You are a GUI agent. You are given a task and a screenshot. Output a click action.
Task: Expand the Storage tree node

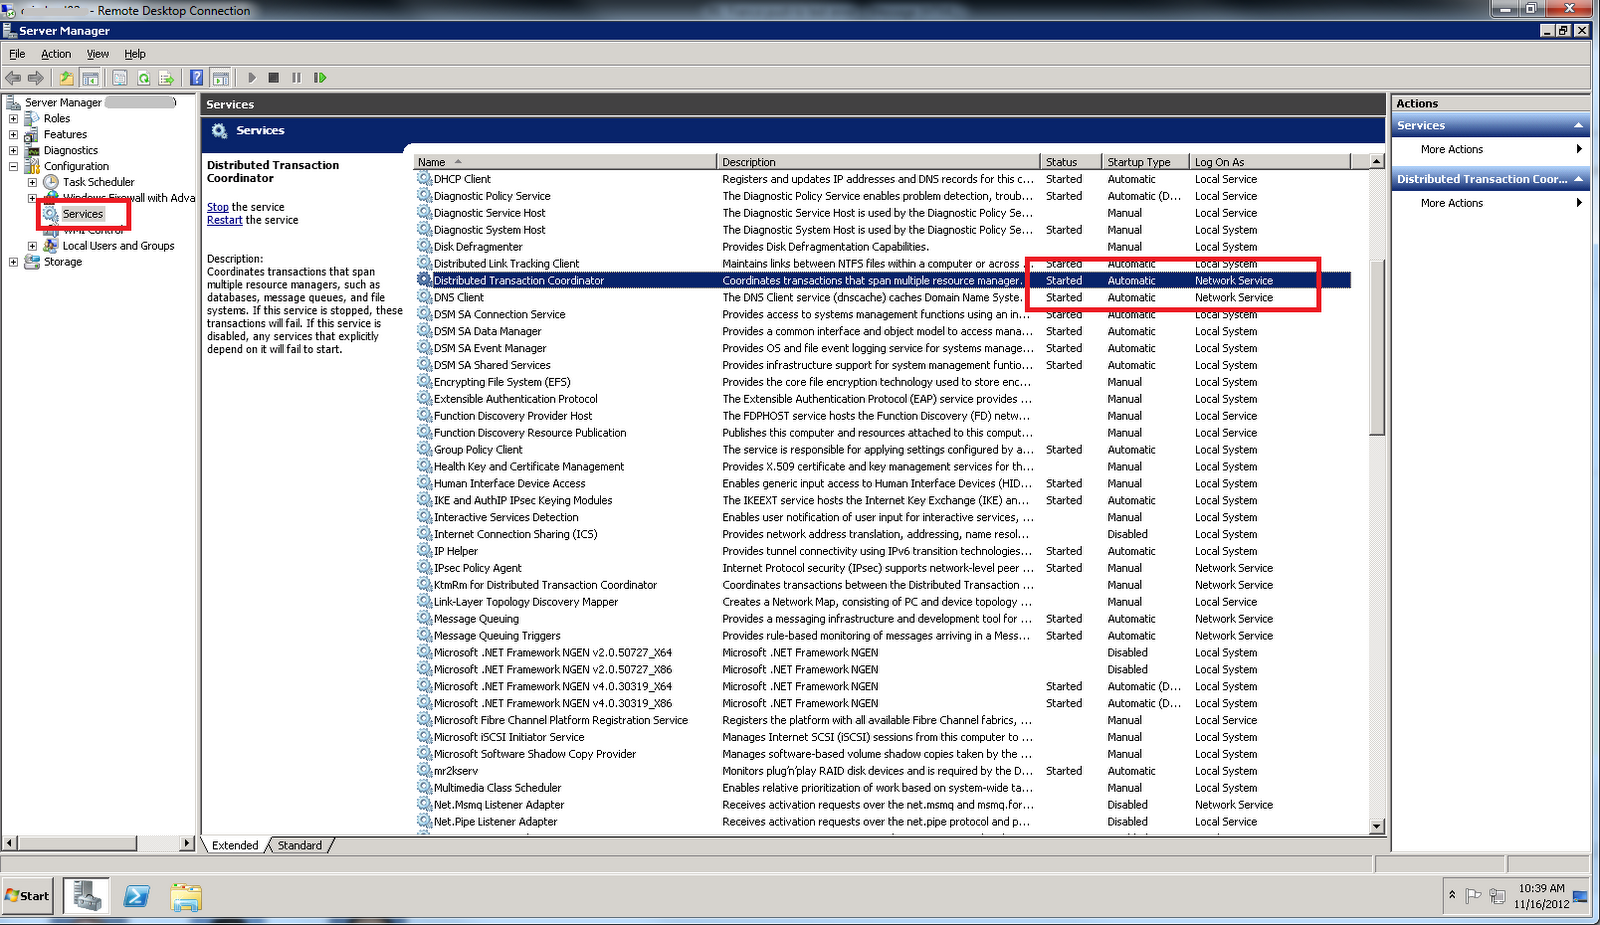[x=14, y=262]
